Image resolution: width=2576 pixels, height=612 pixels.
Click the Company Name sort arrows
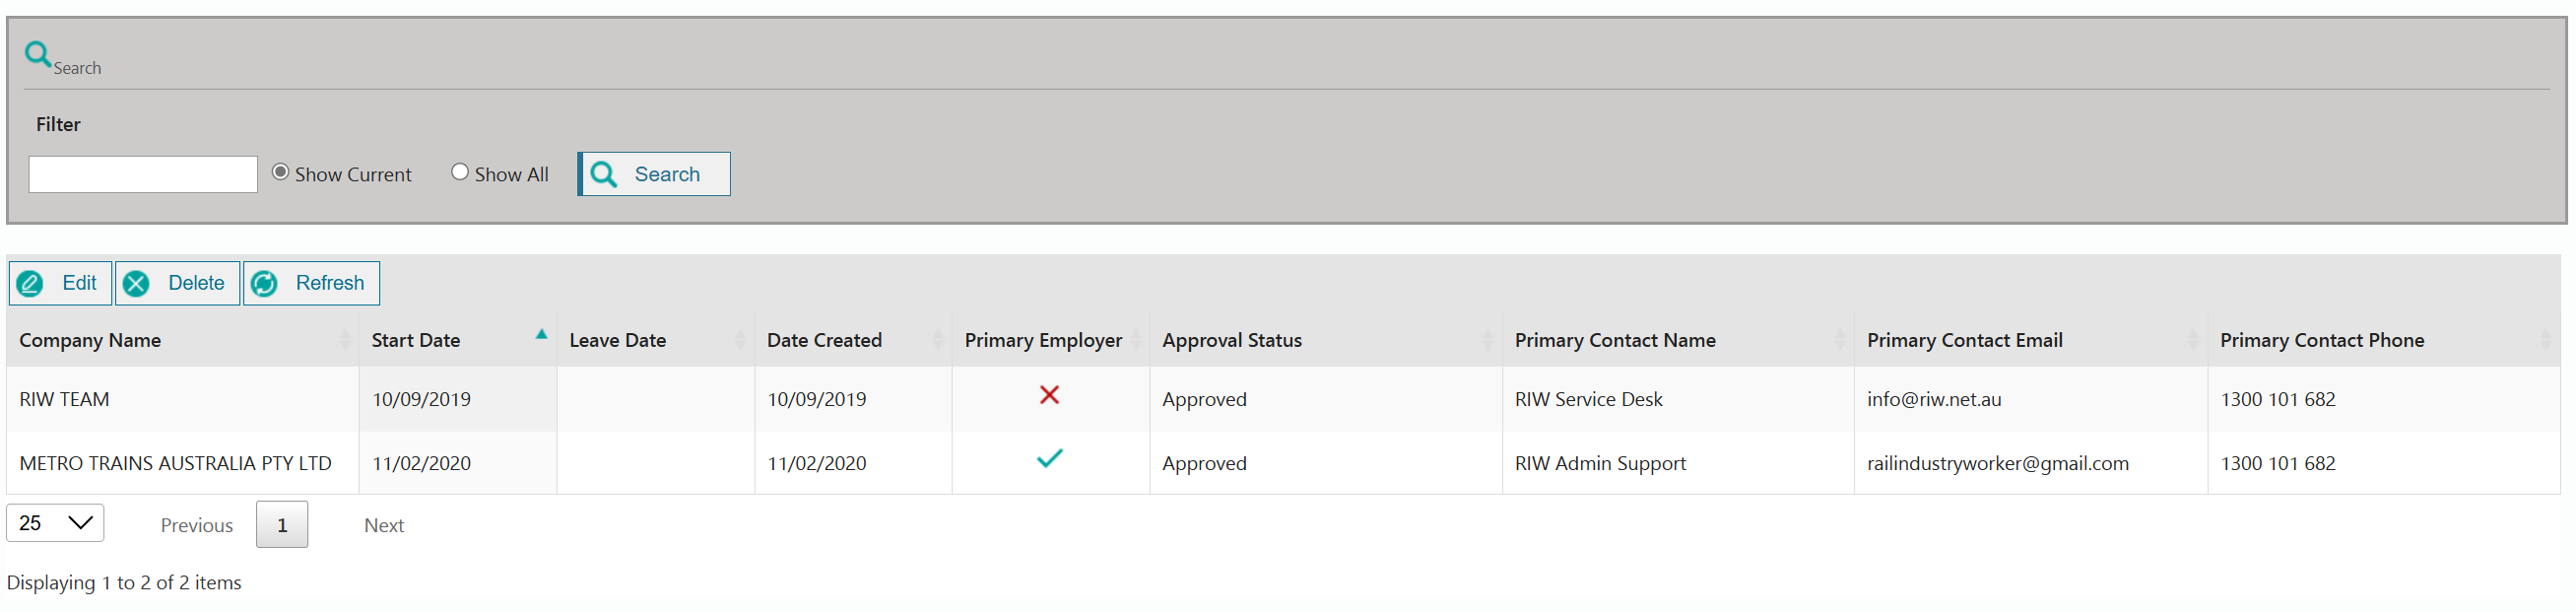(345, 341)
